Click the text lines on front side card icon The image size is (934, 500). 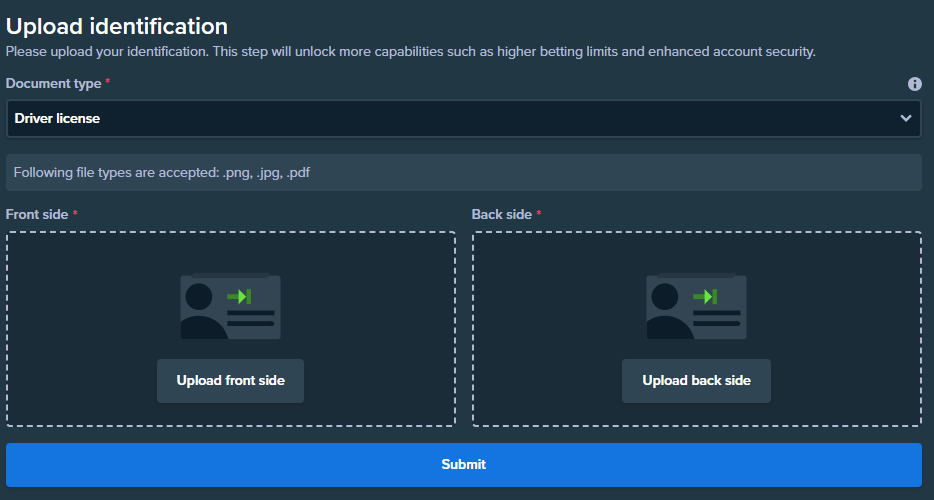[250, 318]
